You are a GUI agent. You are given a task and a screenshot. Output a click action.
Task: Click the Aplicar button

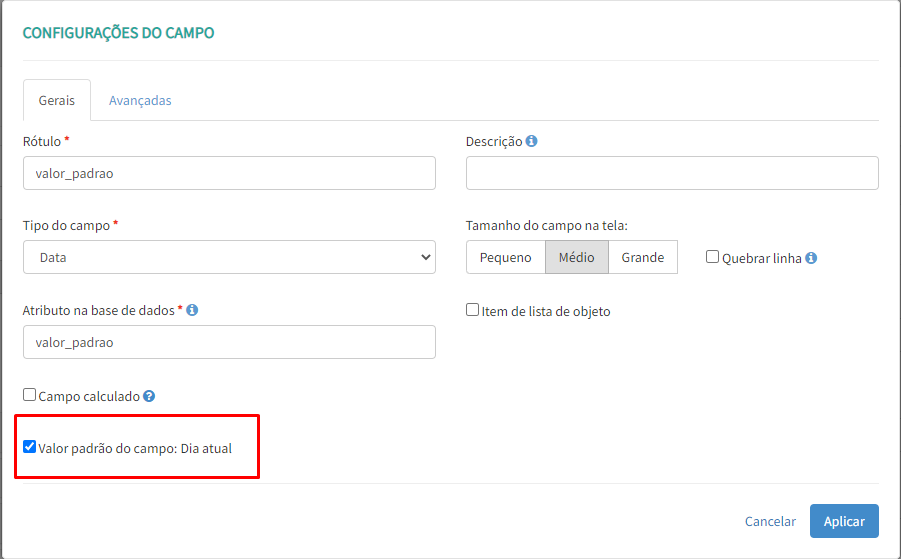coord(844,521)
